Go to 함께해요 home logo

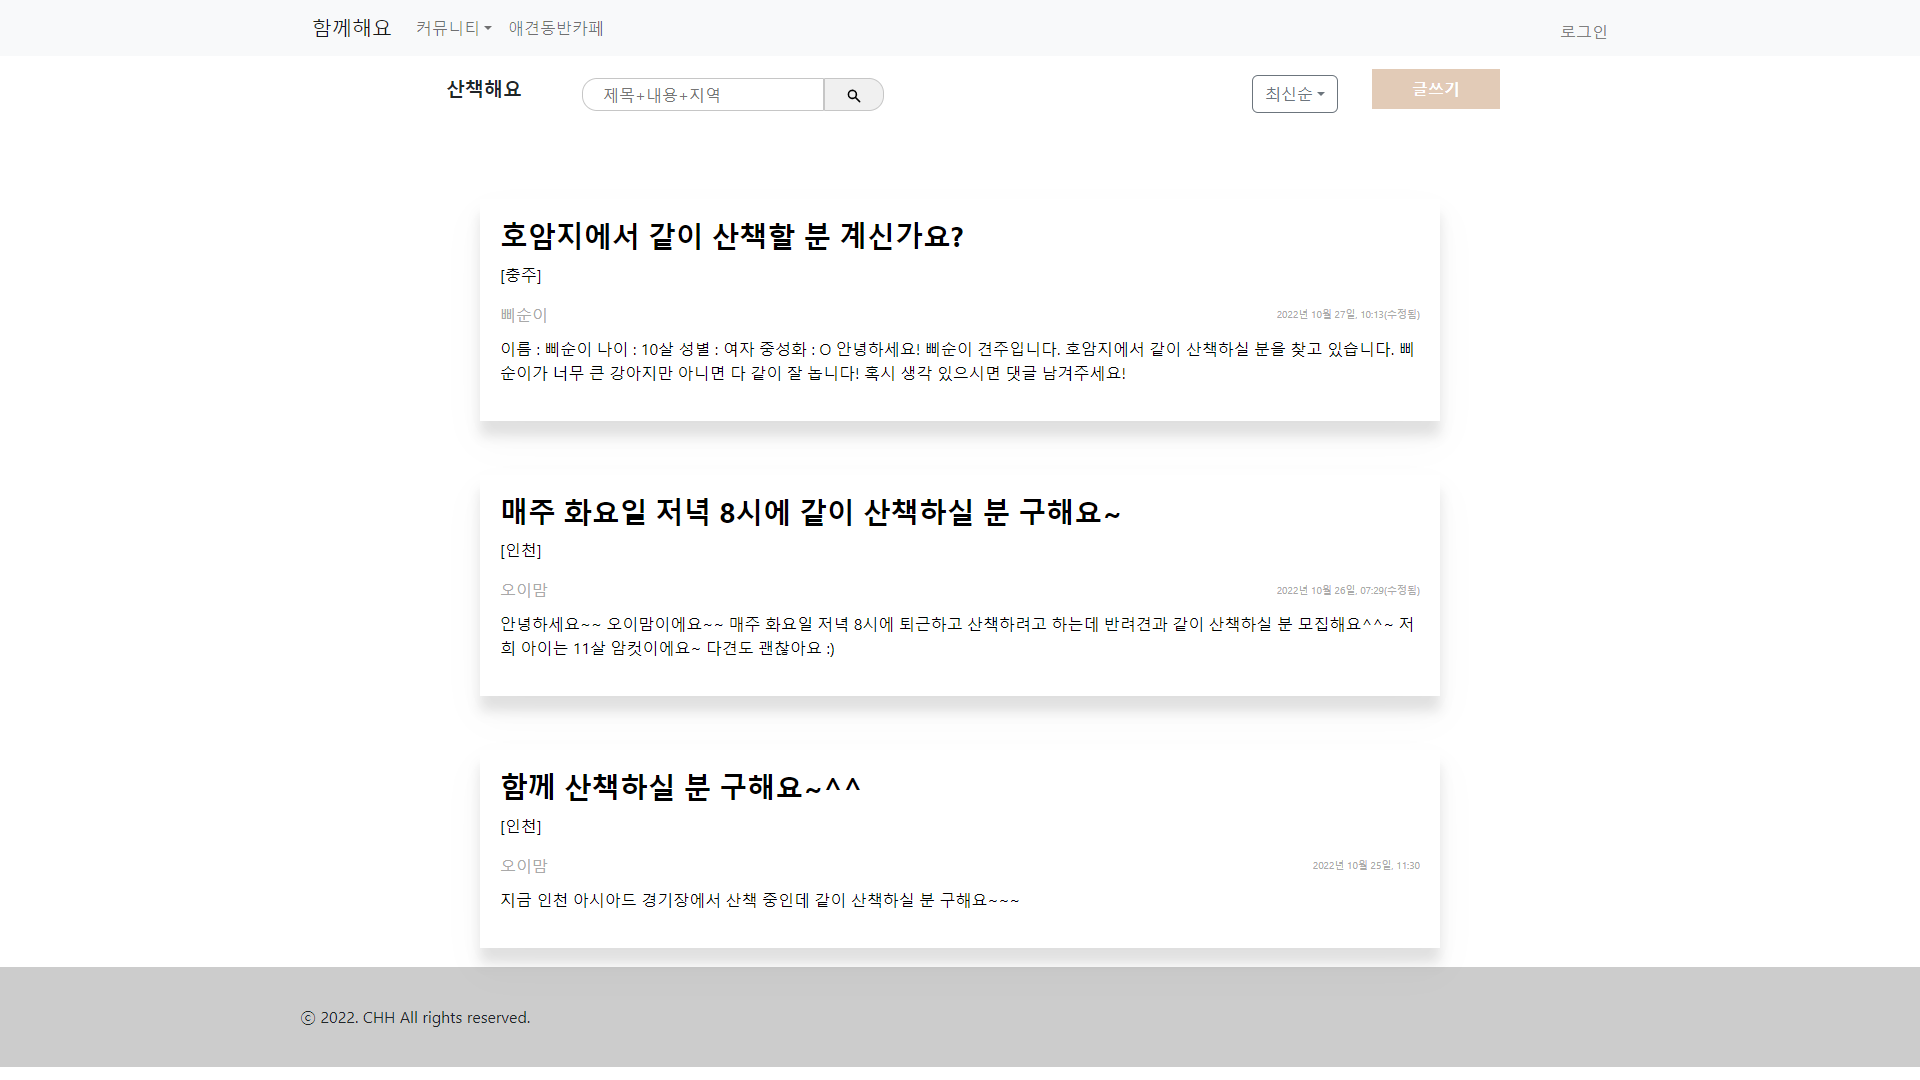(x=351, y=28)
